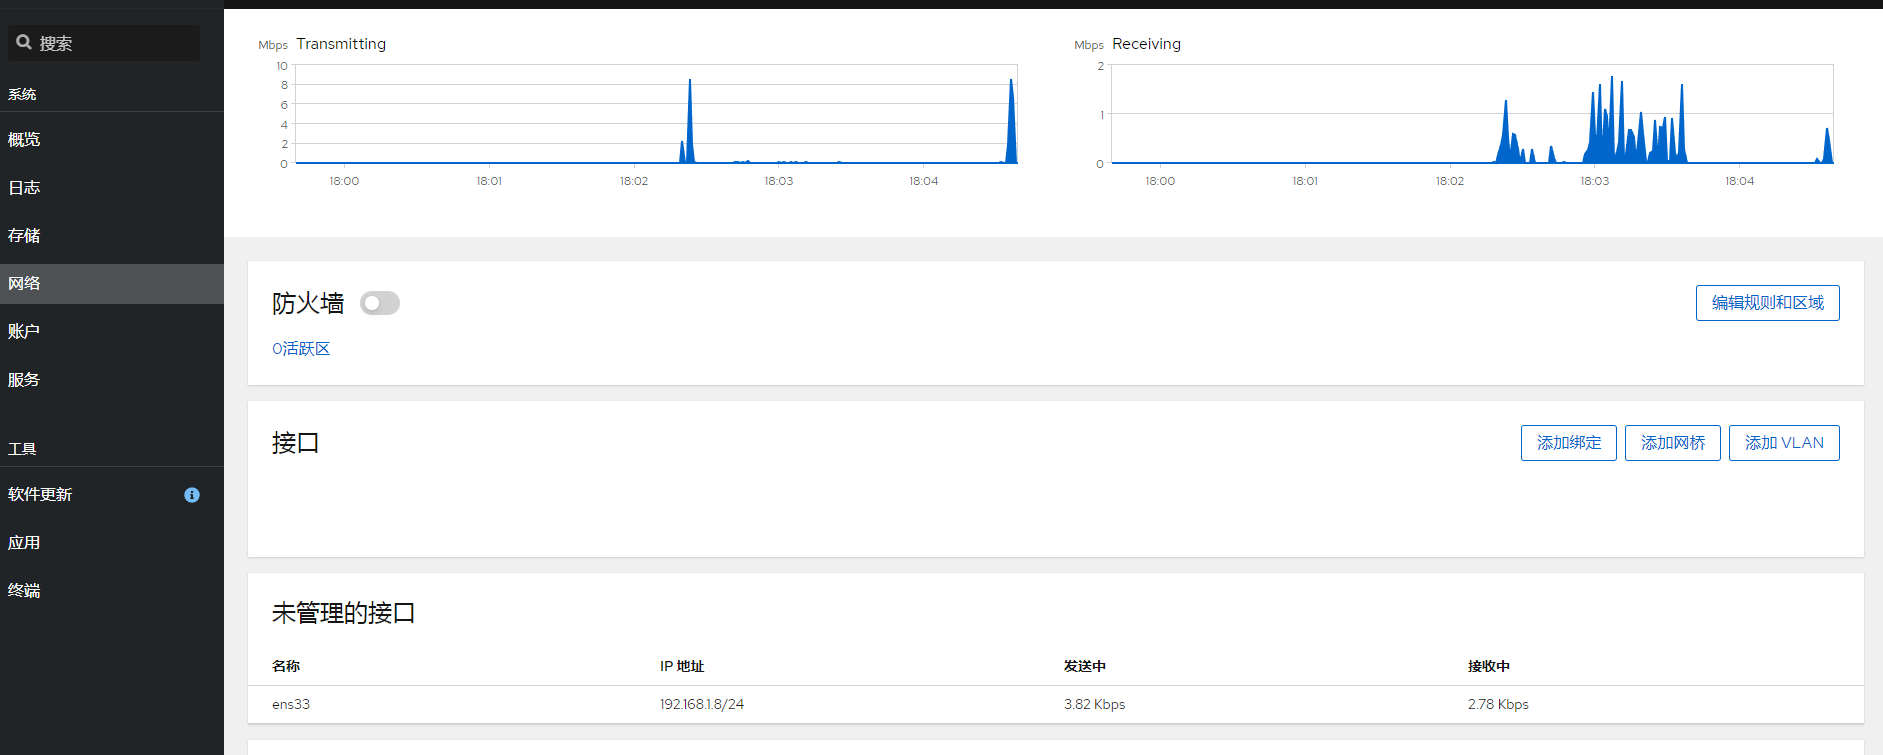
Task: Click the 3.82 Kbps sending value
Action: click(x=1095, y=704)
